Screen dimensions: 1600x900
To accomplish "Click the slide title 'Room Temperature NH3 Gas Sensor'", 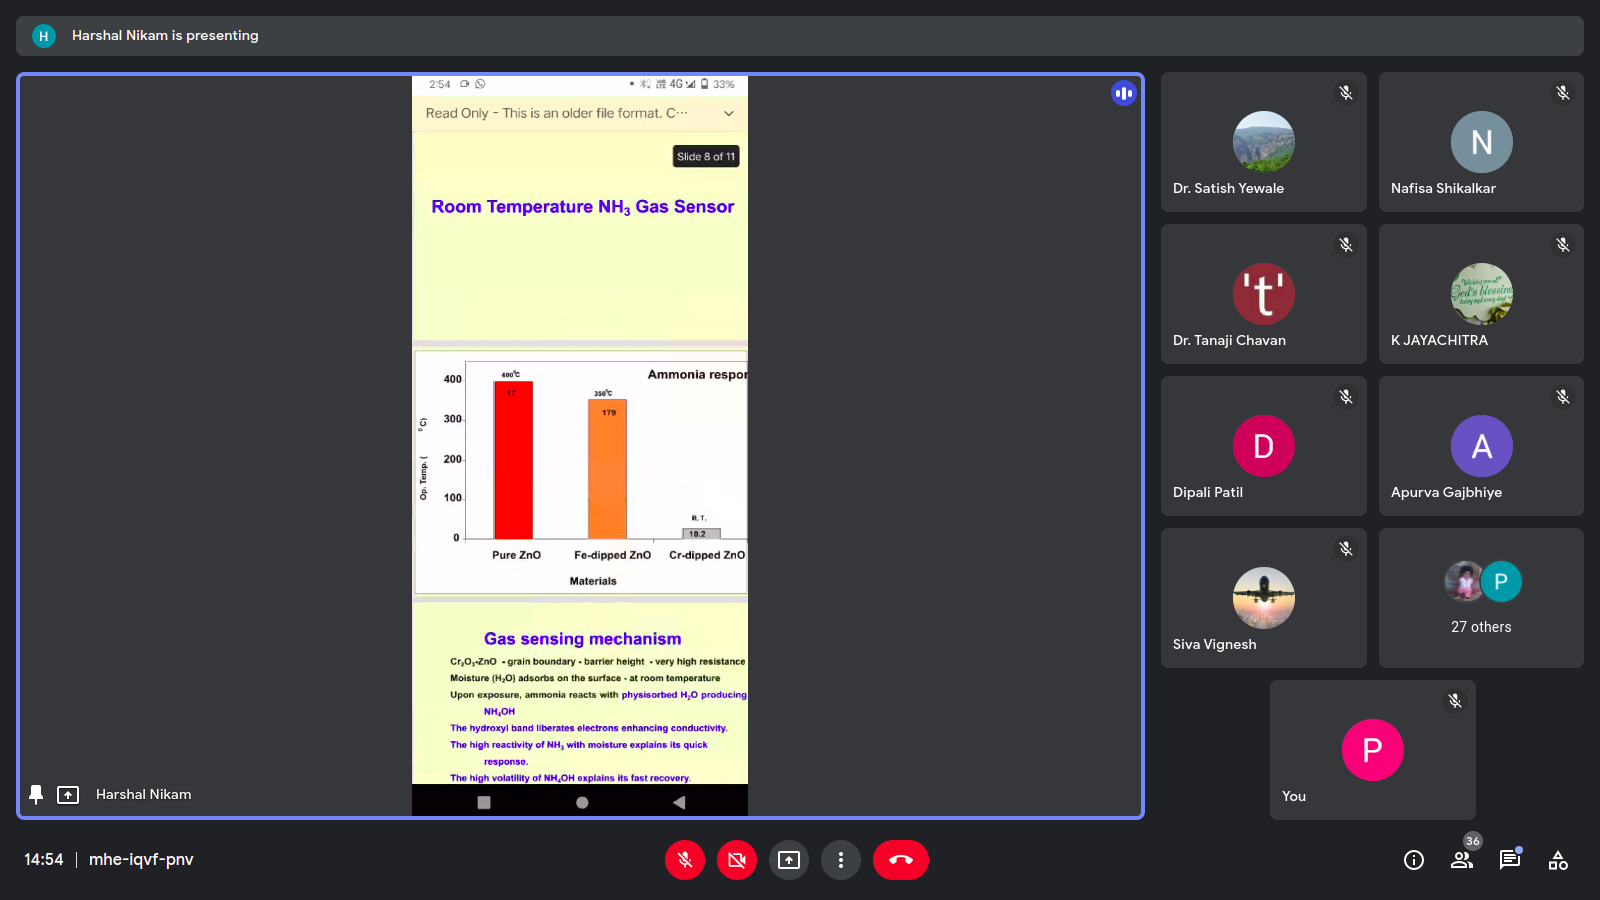I will tap(583, 207).
